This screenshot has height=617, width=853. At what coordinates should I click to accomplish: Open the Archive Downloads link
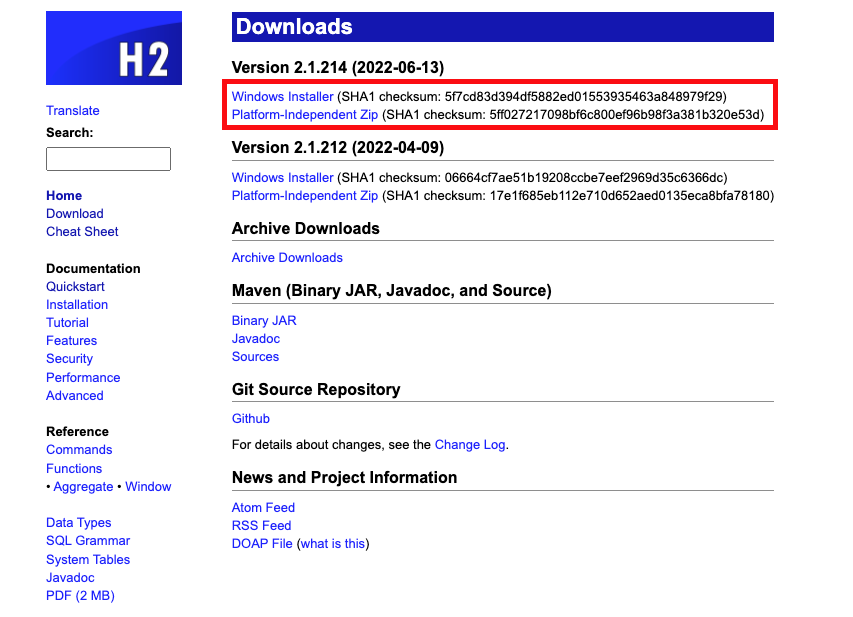(287, 257)
